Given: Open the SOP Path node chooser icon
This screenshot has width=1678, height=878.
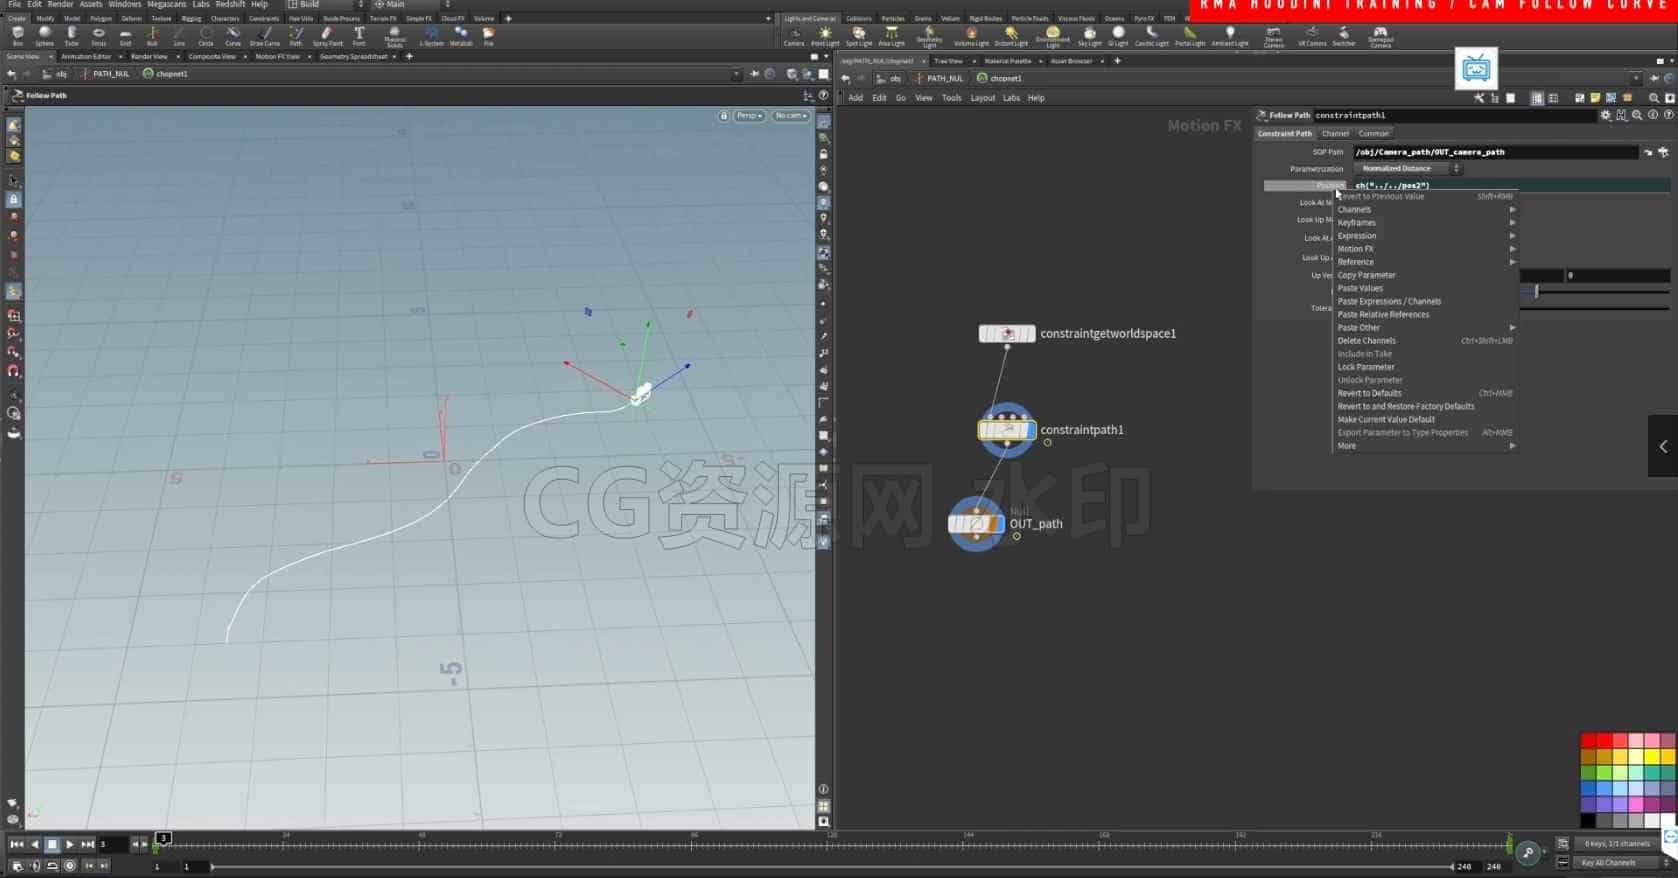Looking at the screenshot, I should click(x=1663, y=152).
